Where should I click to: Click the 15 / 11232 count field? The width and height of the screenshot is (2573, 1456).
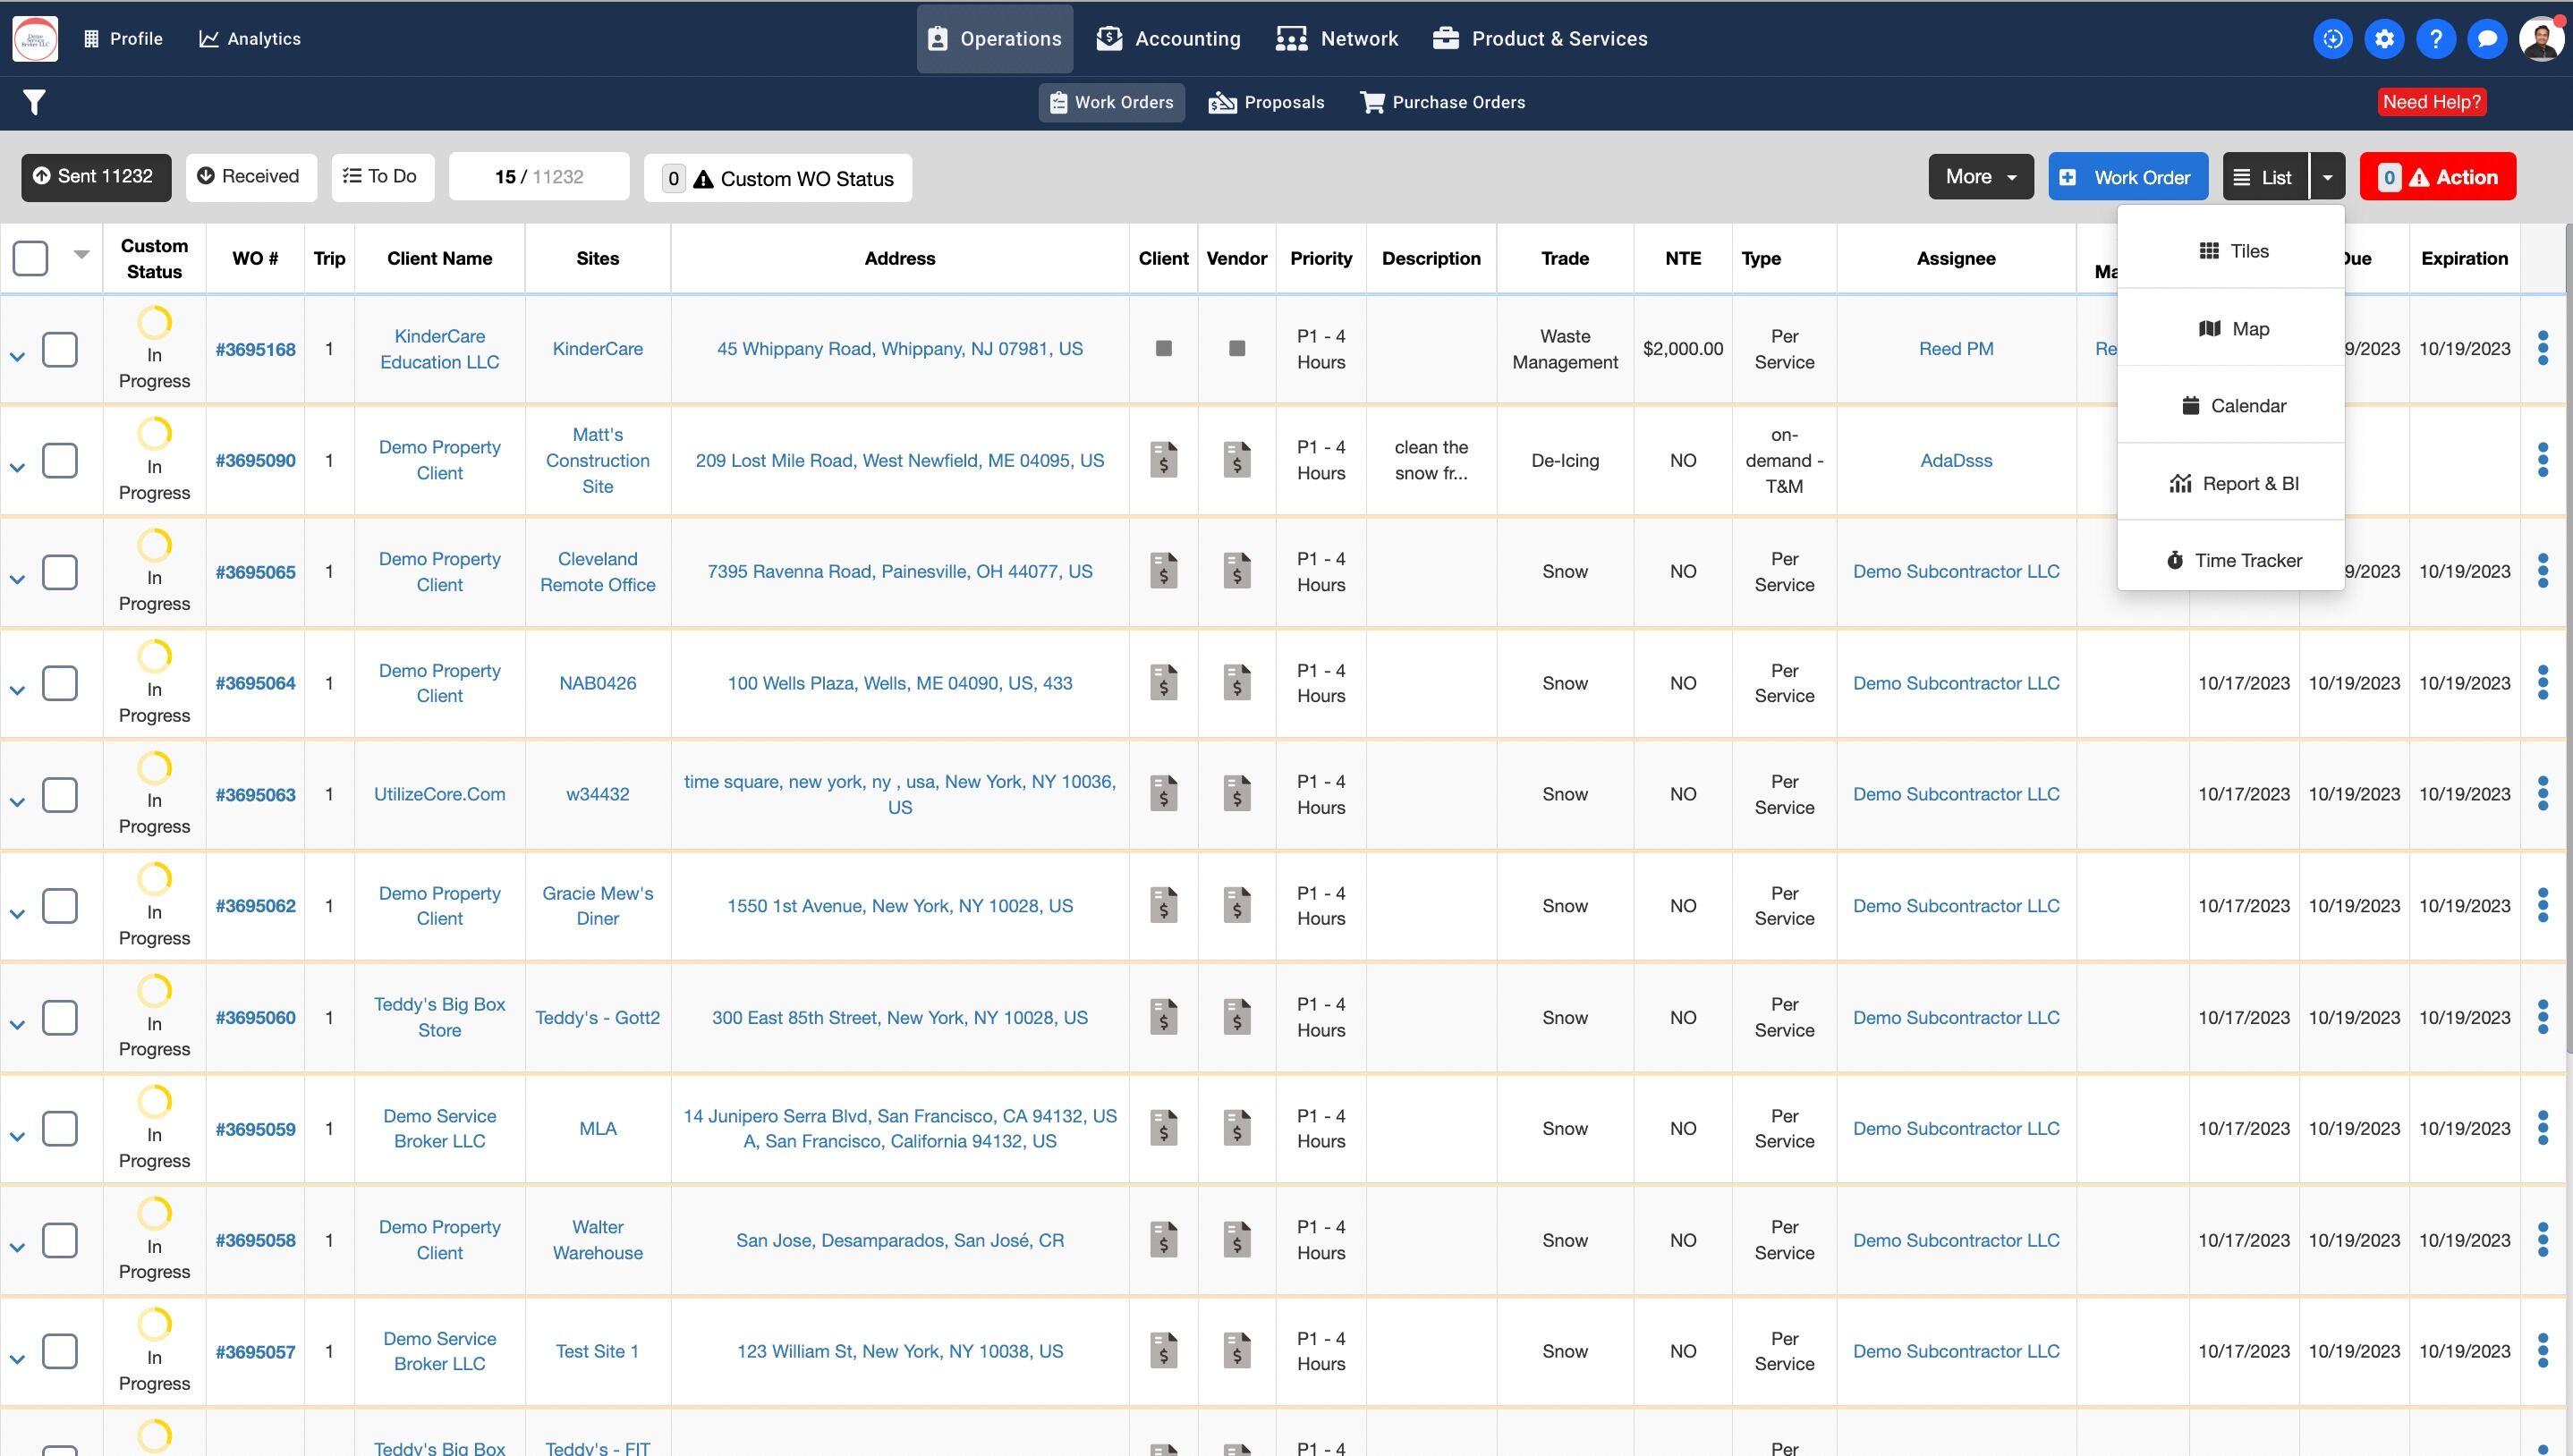pyautogui.click(x=538, y=177)
